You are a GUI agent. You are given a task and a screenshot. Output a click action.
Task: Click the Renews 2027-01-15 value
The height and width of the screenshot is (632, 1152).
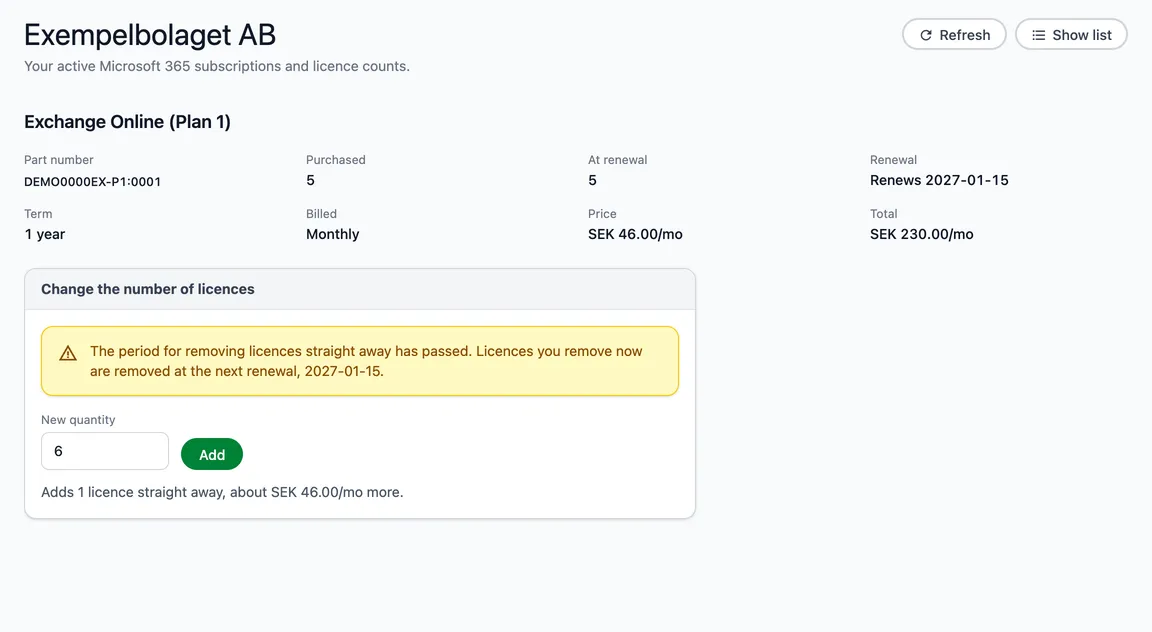939,180
